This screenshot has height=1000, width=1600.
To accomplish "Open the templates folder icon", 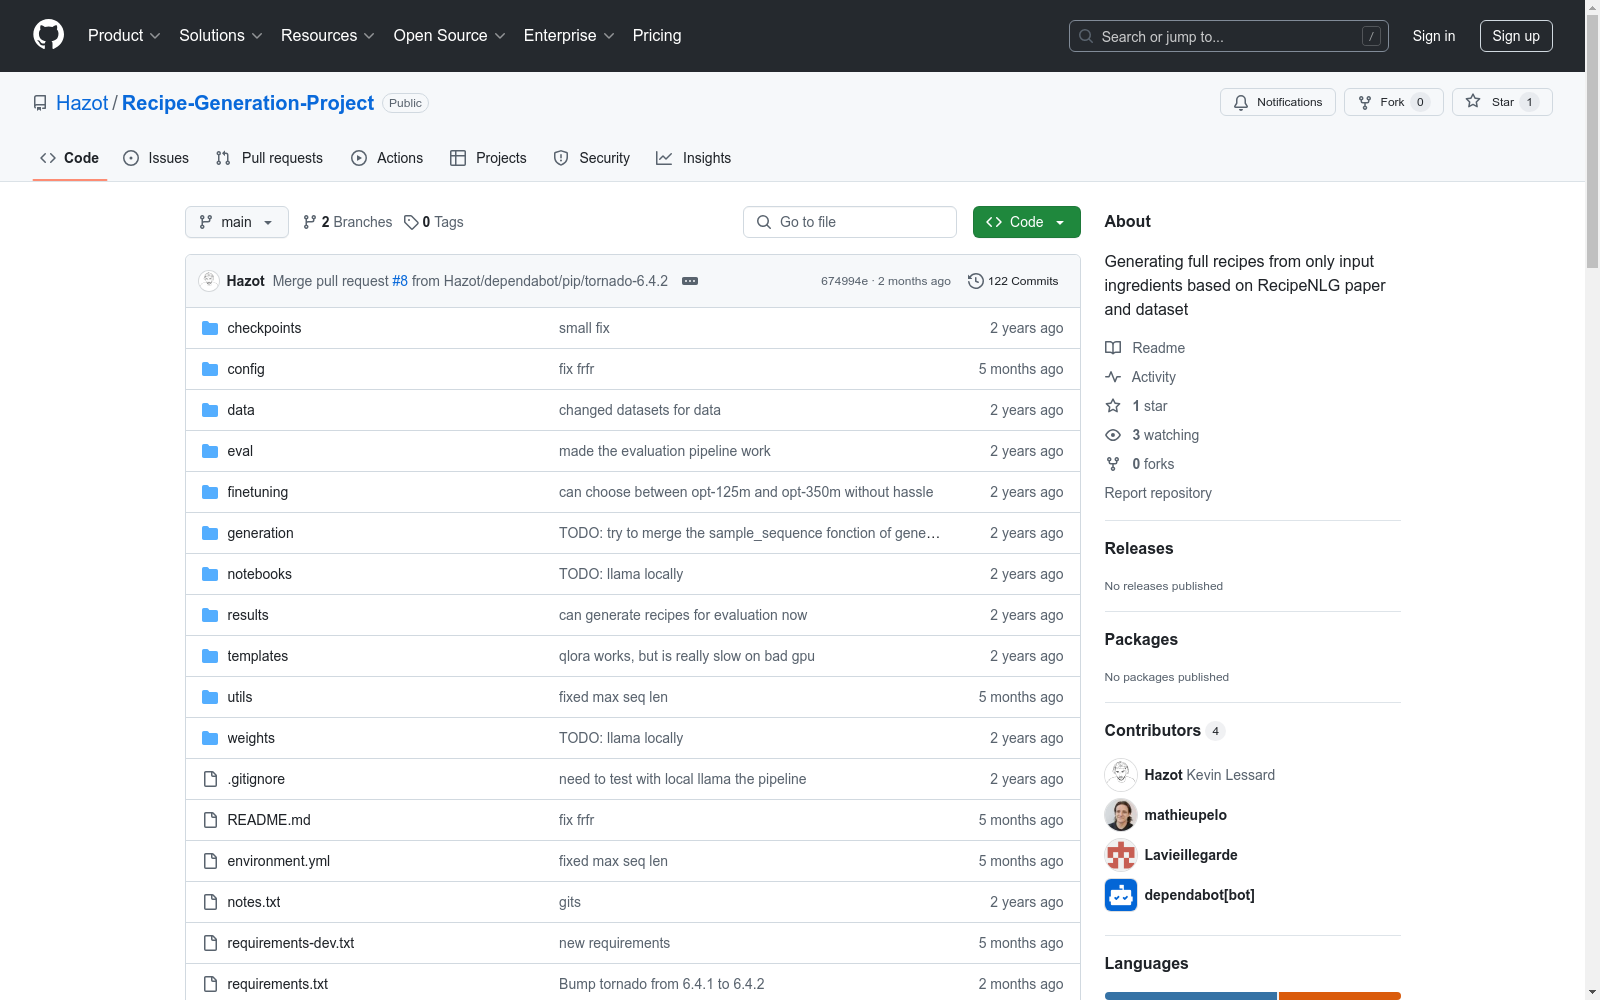I will coord(210,656).
